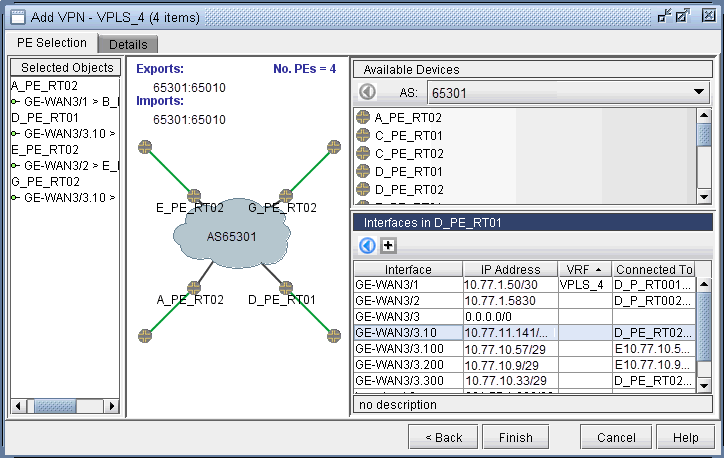Click the Interface column header
Viewport: 724px width, 458px height.
(407, 270)
